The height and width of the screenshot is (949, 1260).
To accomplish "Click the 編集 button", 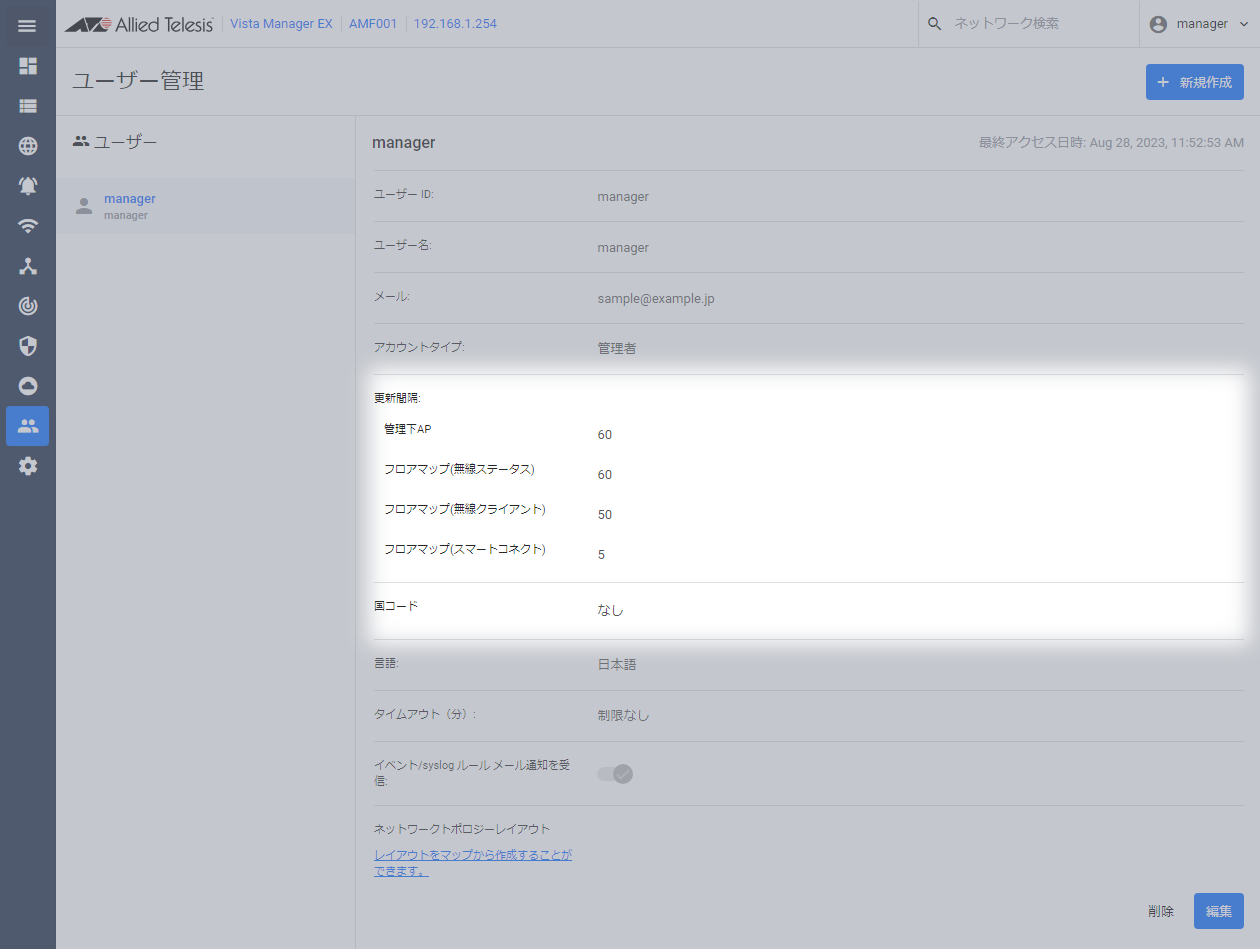I will point(1218,911).
